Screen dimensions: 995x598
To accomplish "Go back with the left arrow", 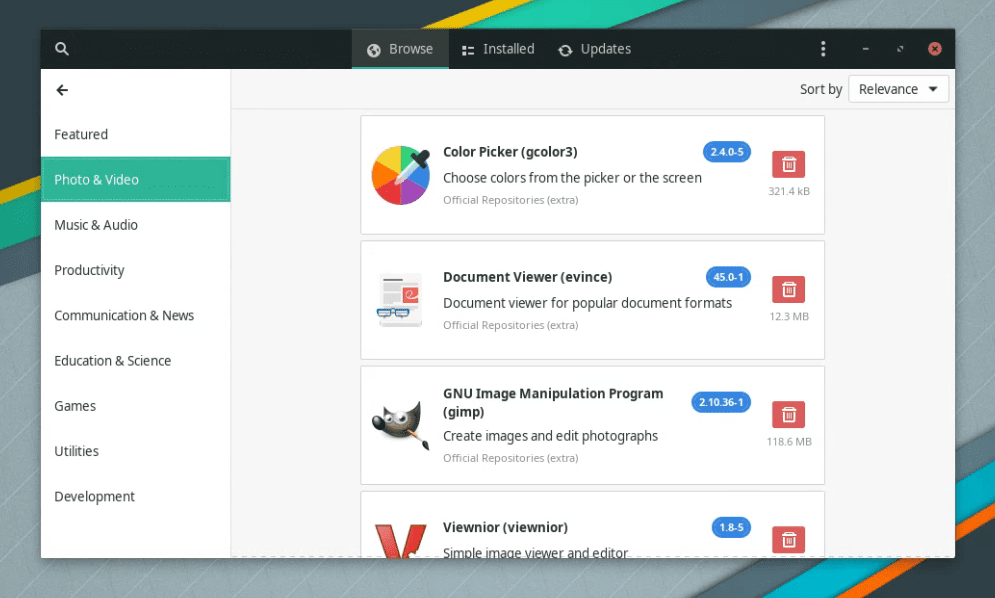I will coord(62,90).
